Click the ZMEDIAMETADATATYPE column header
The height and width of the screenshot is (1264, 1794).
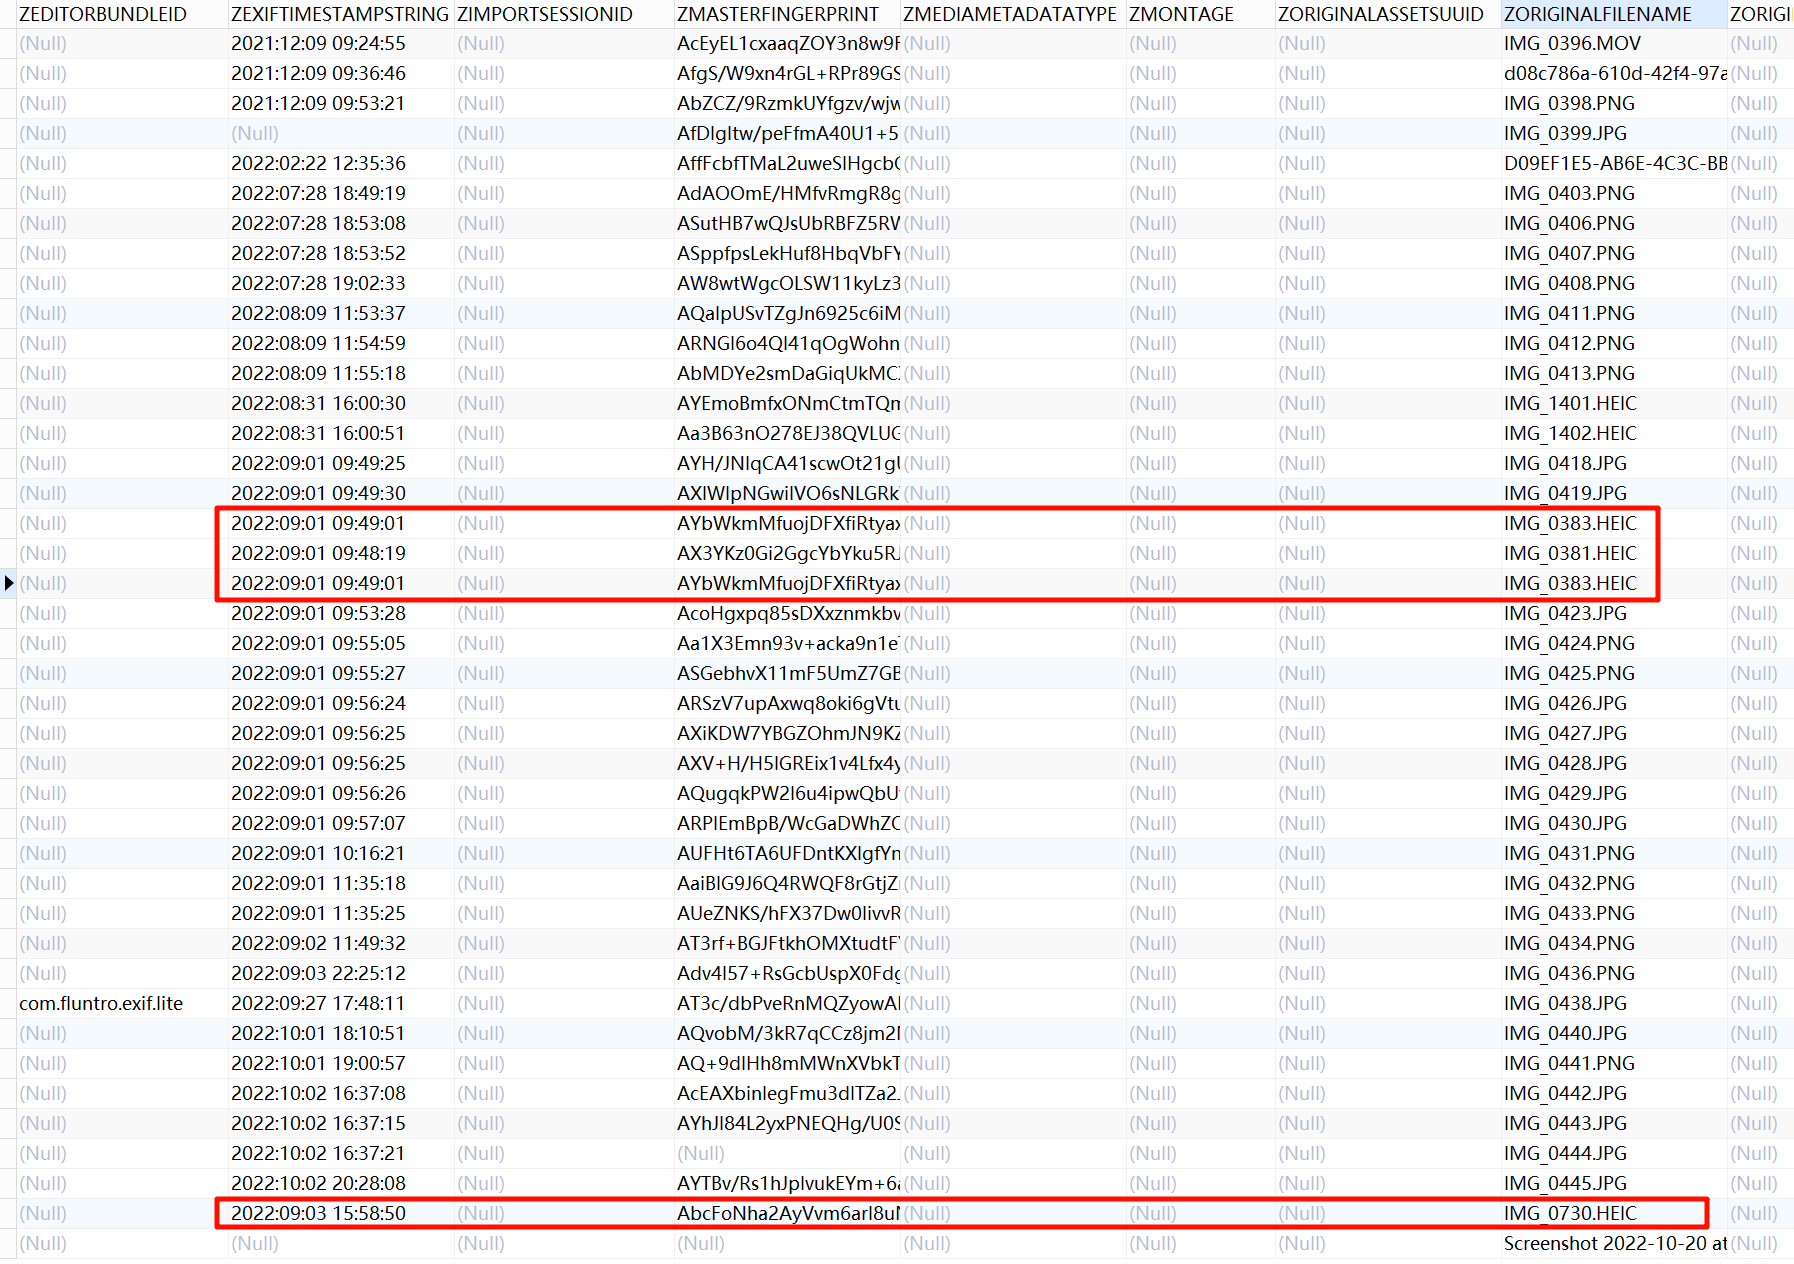(x=1009, y=14)
